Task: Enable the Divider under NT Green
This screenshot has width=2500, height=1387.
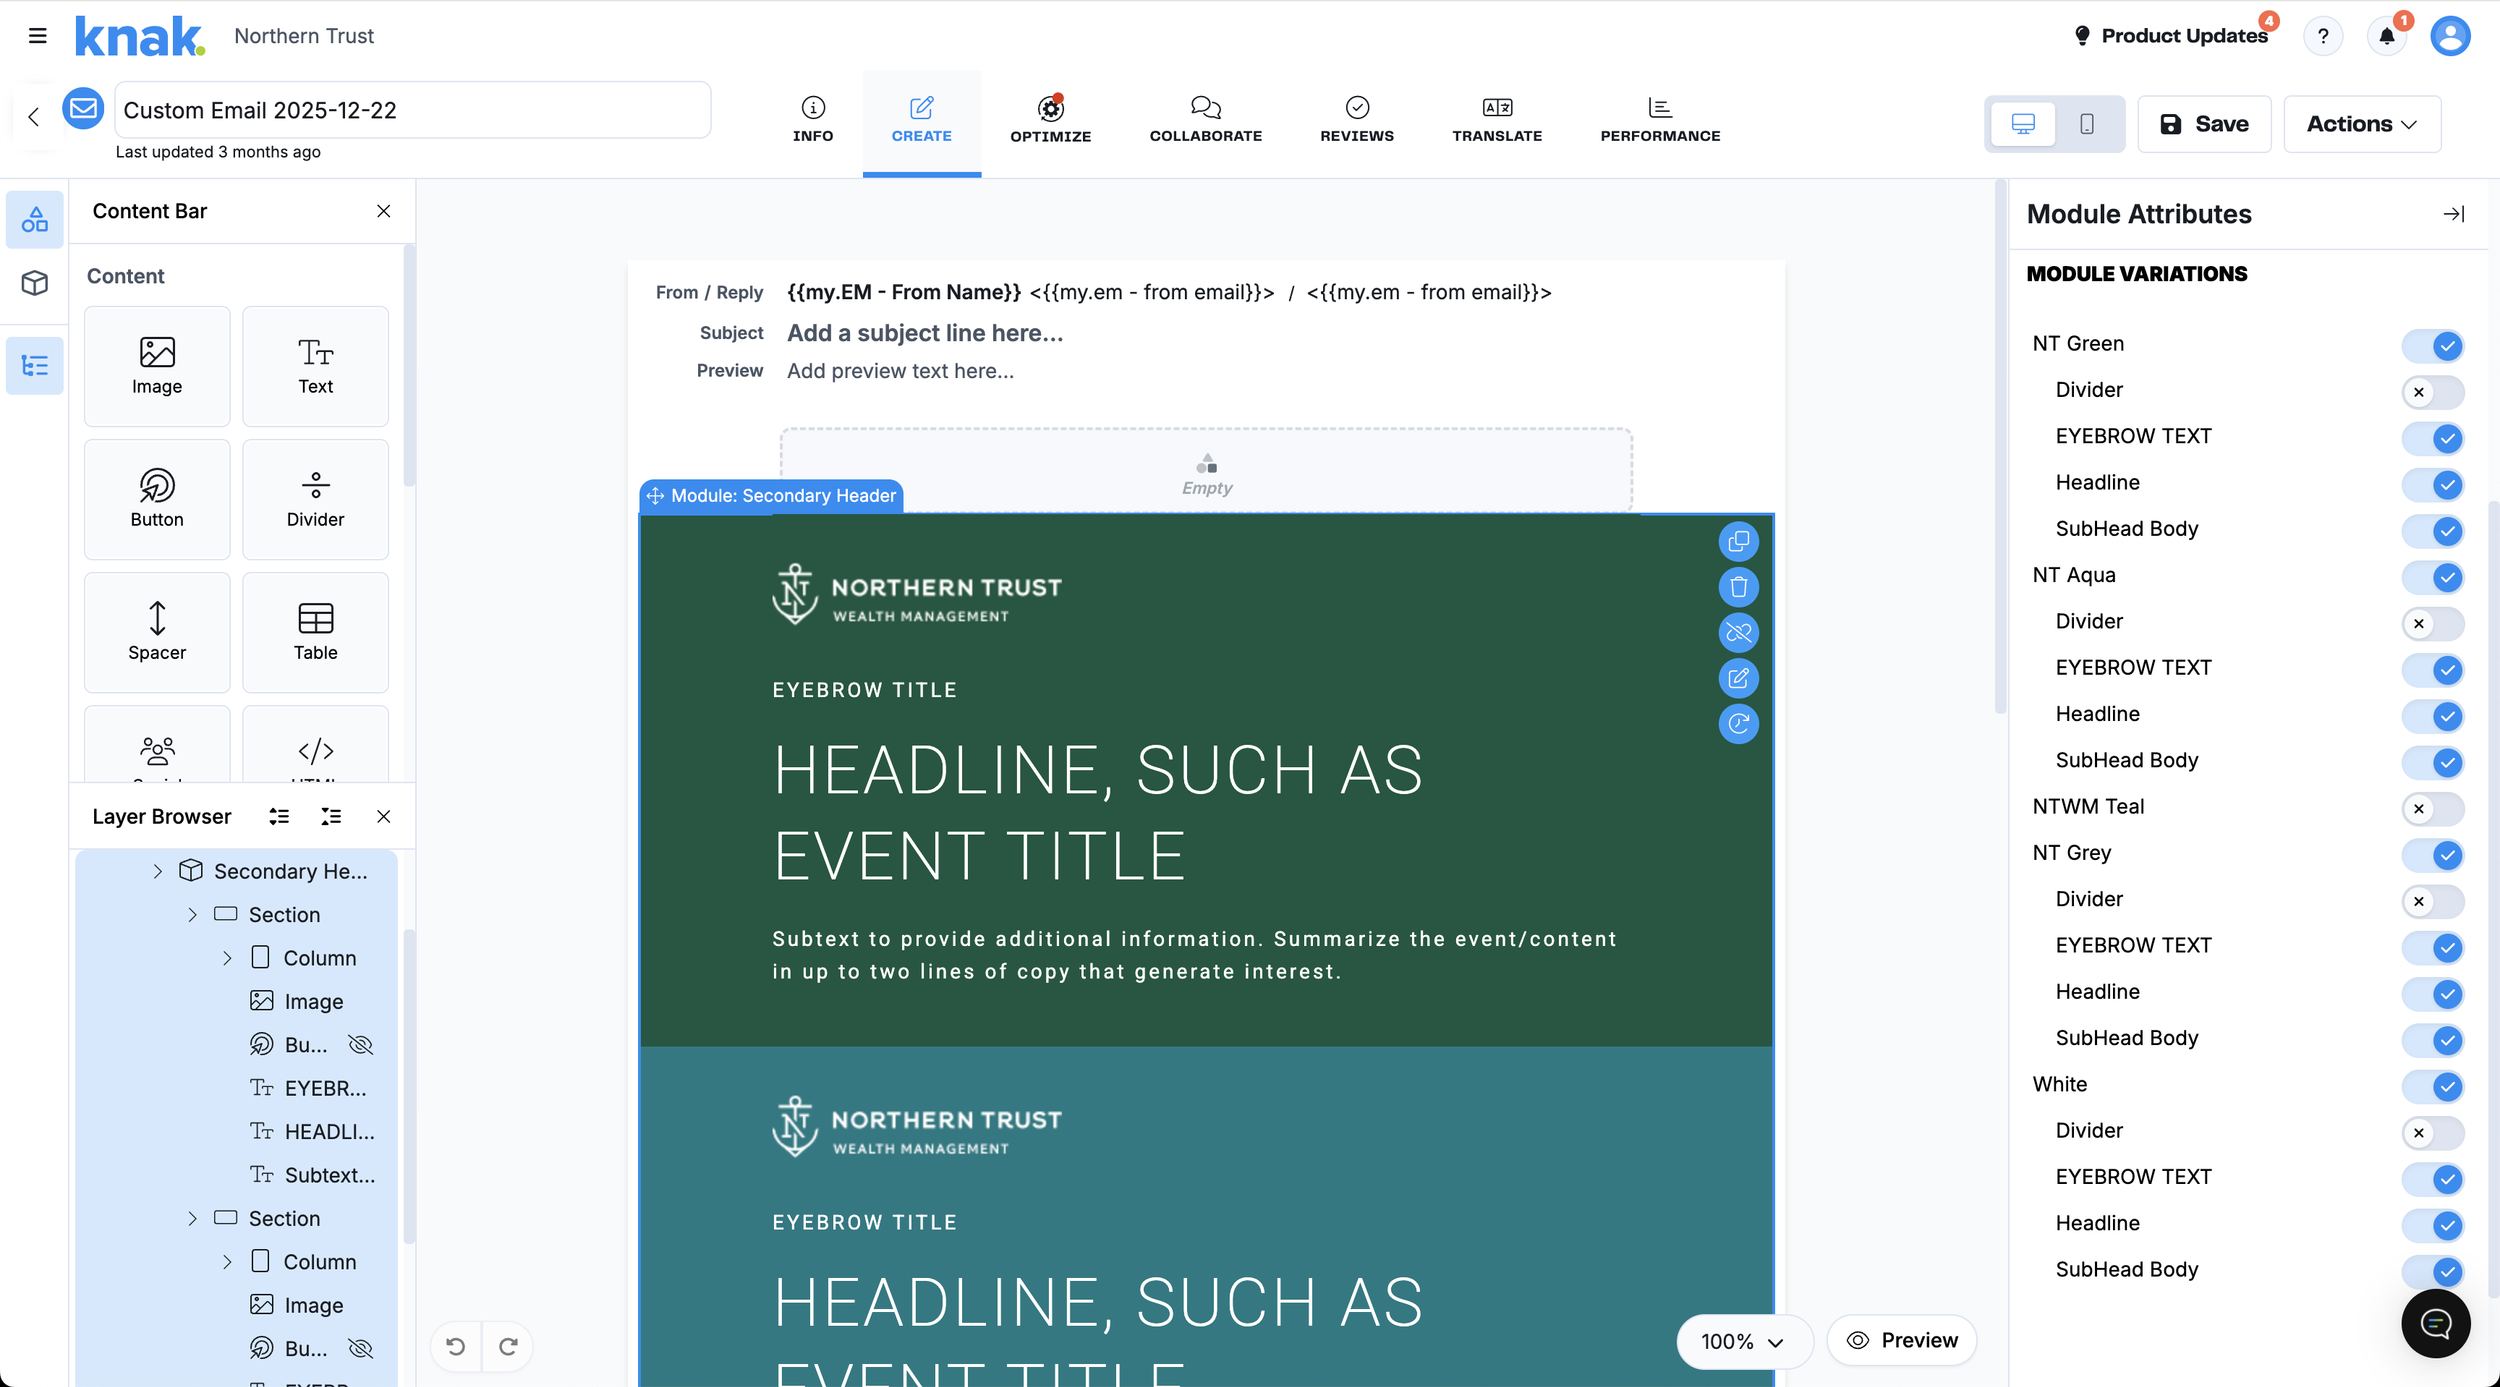Action: tap(2433, 392)
